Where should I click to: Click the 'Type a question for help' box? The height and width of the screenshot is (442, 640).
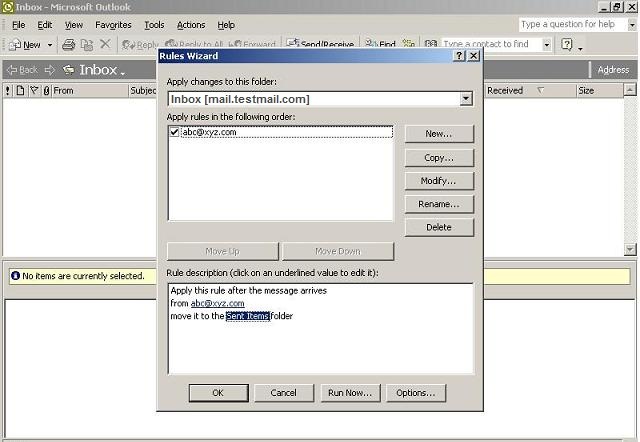(x=572, y=24)
